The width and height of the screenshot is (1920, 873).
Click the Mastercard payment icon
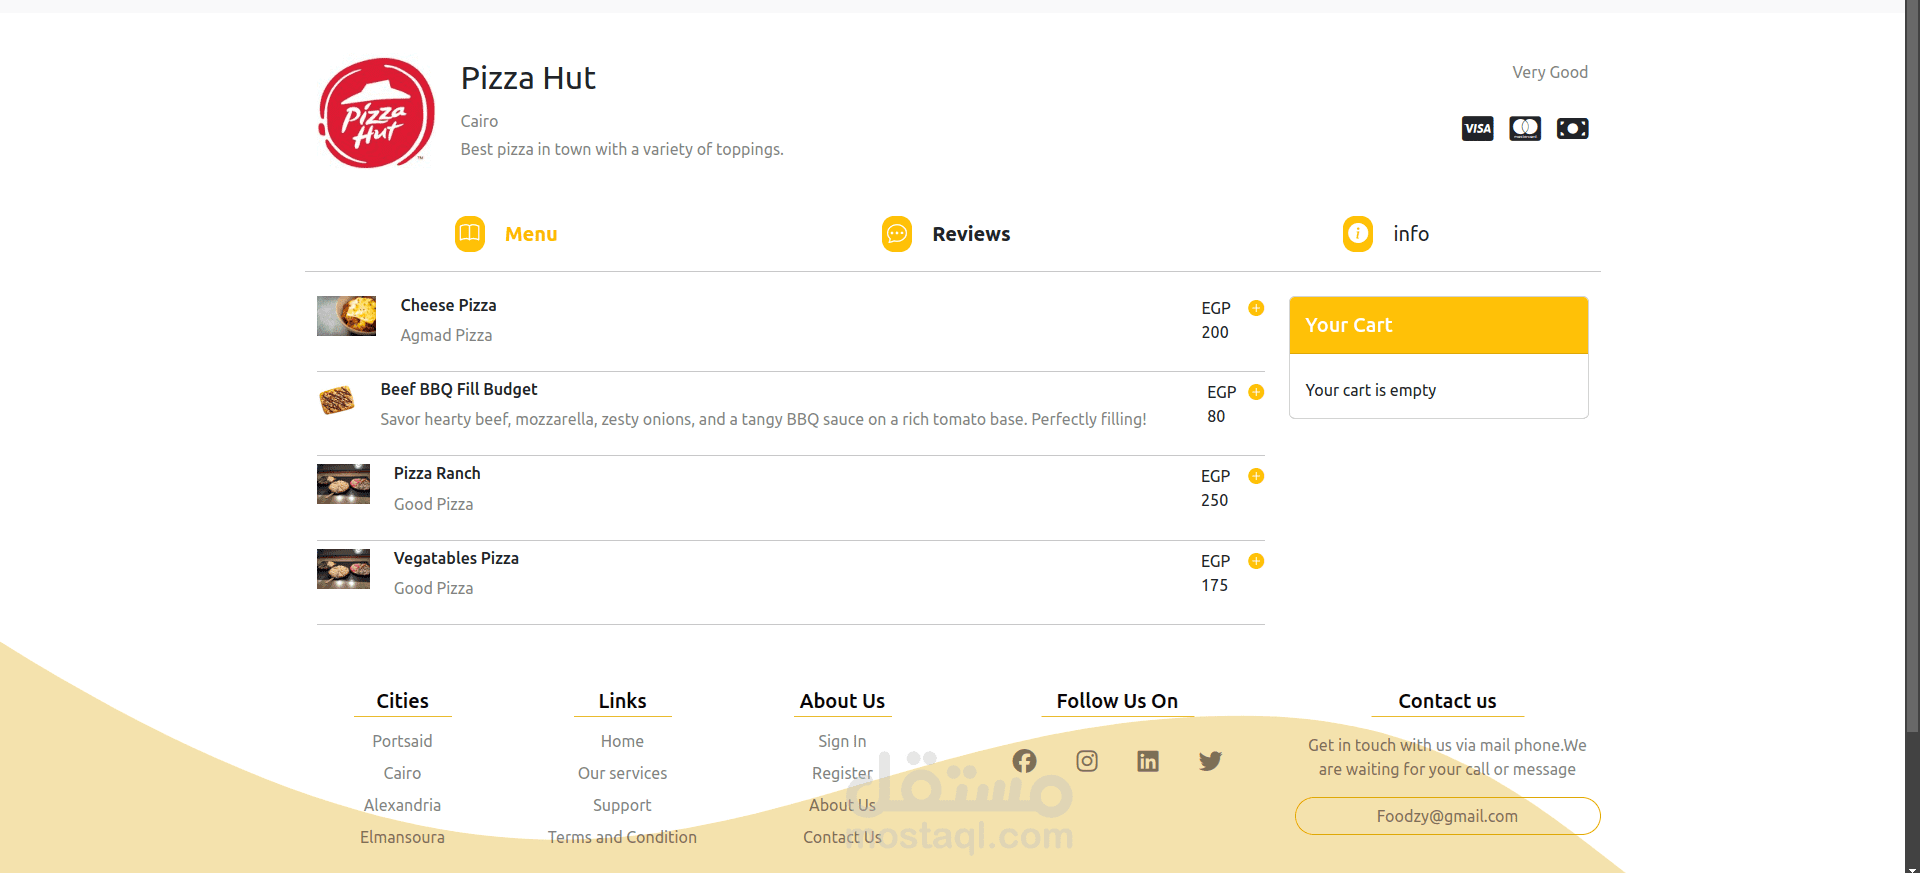pyautogui.click(x=1525, y=128)
